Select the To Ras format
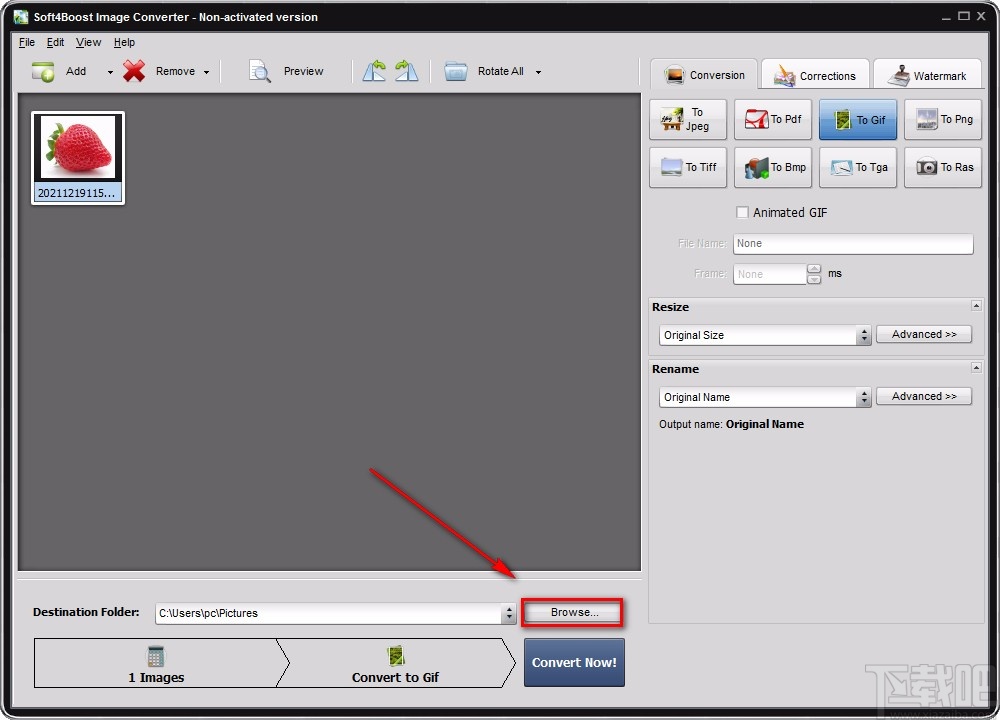1000x720 pixels. 943,167
